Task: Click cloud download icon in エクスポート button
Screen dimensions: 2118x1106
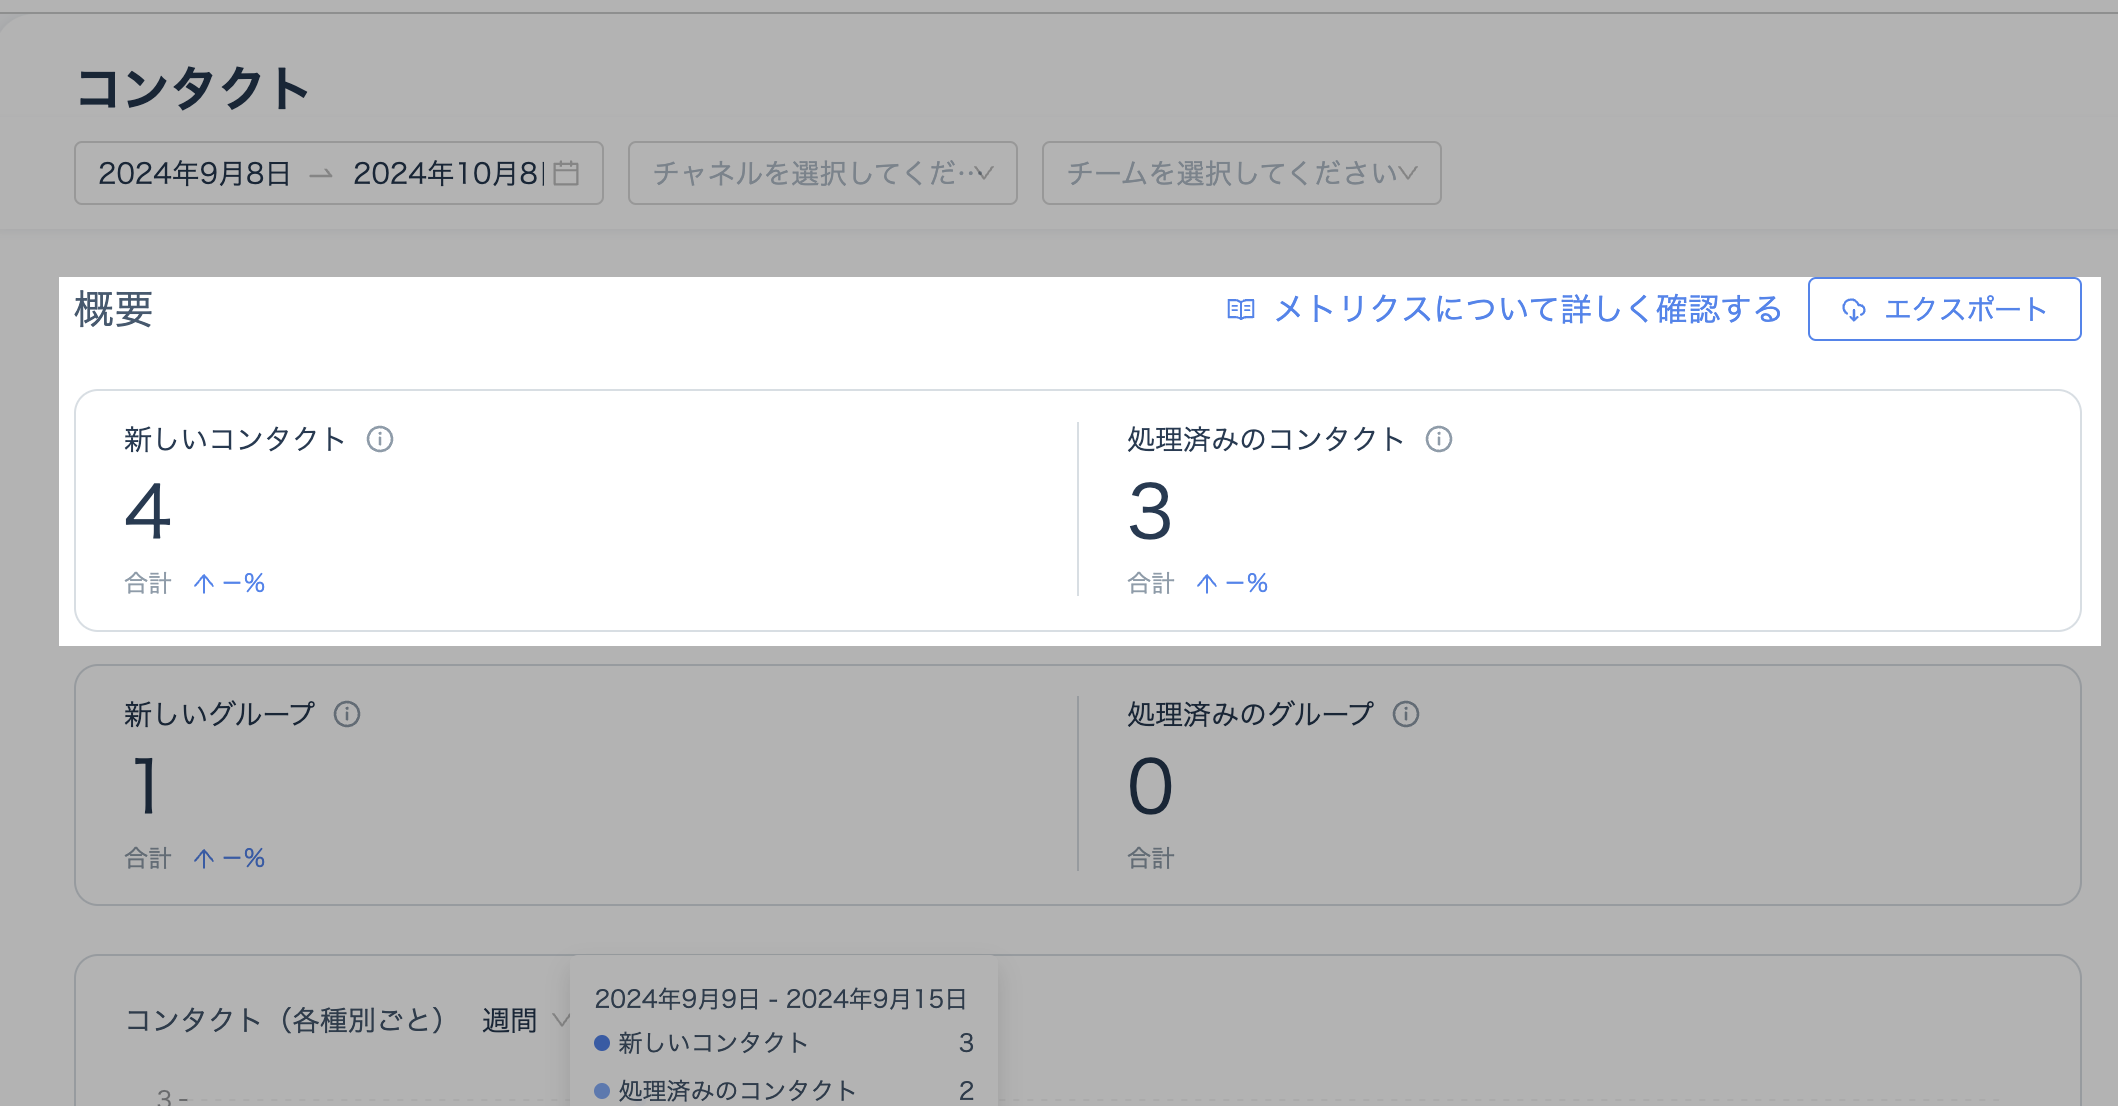Action: coord(1854,310)
